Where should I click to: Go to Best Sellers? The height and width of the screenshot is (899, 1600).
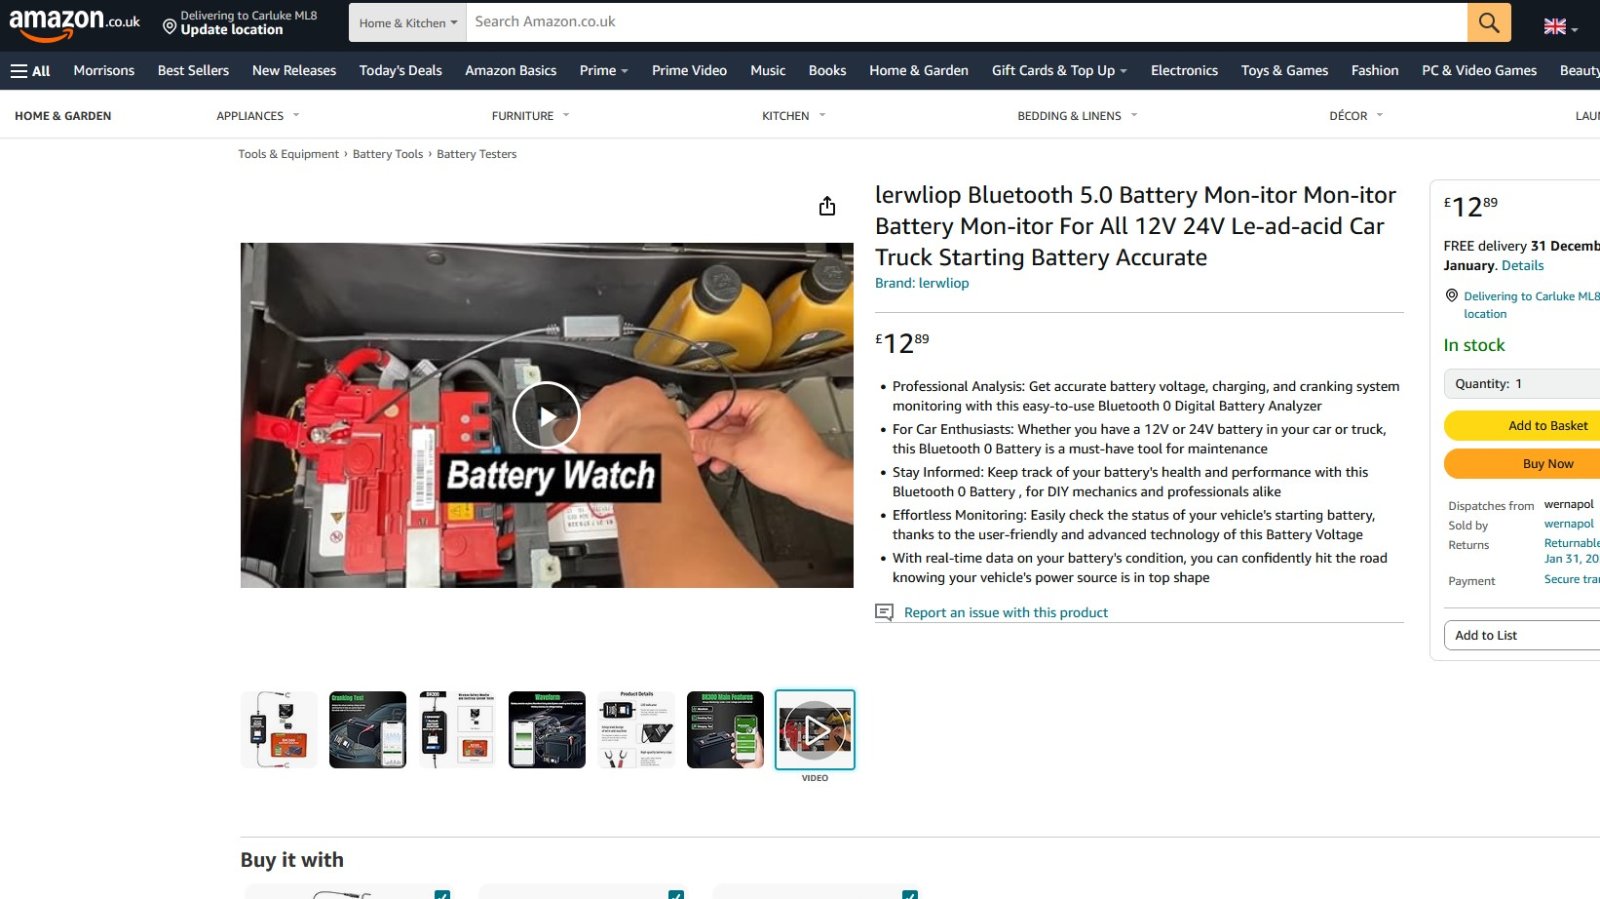pos(193,71)
